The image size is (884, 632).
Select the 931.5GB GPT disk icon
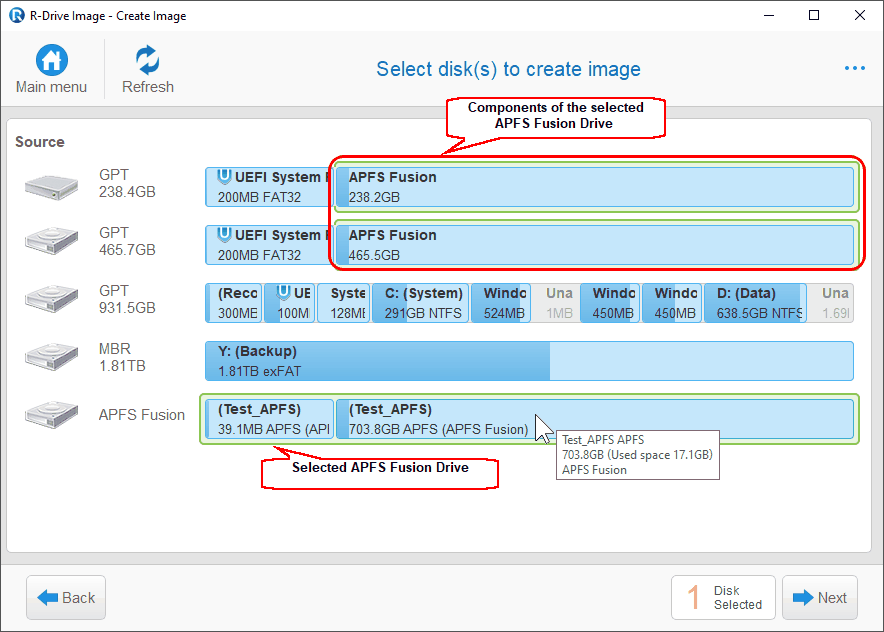coord(51,299)
